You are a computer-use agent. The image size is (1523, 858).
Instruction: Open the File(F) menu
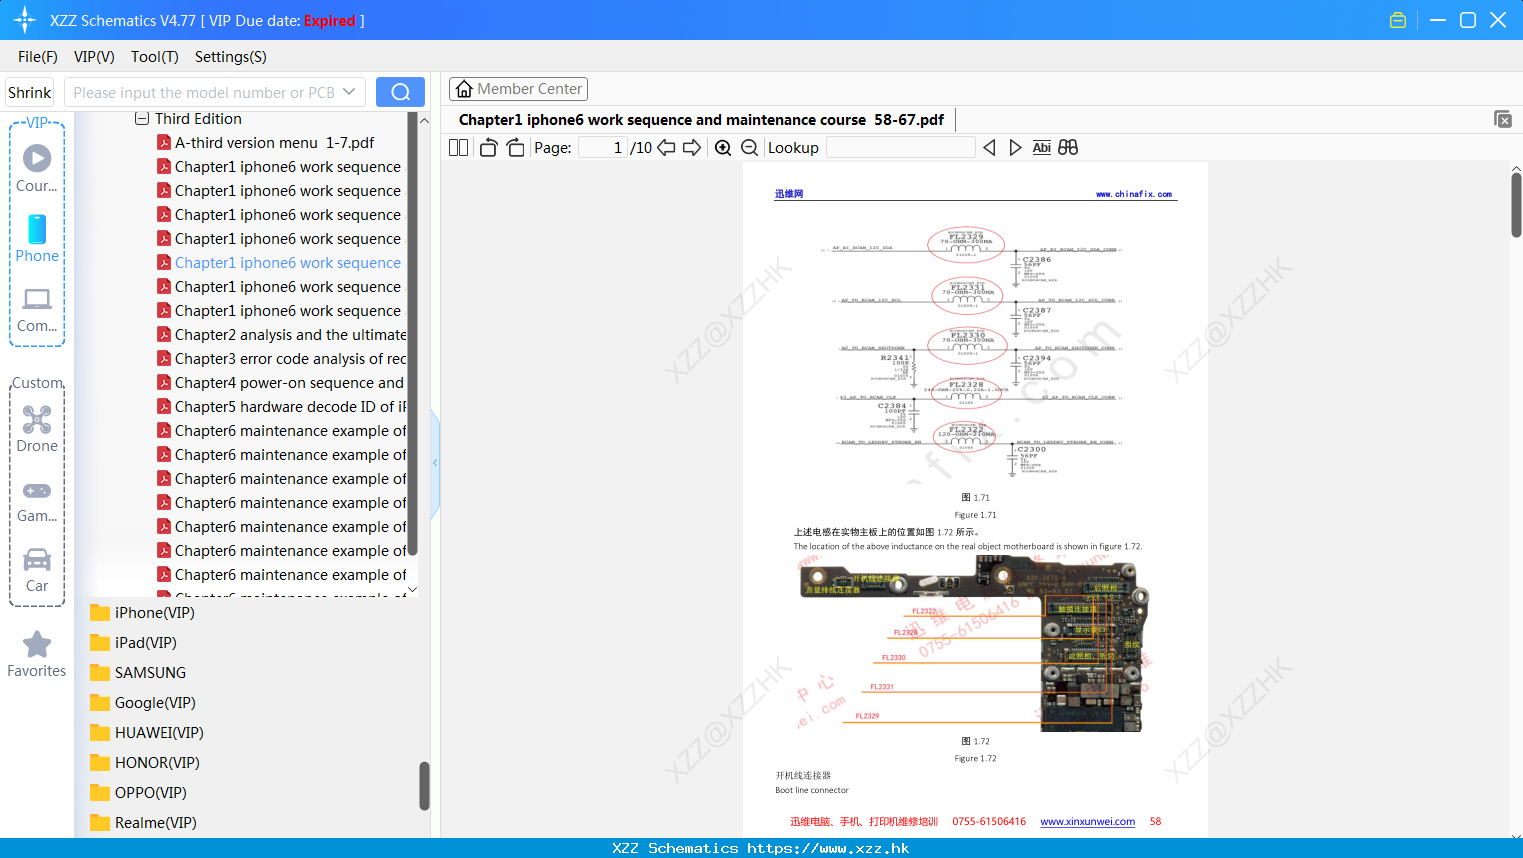[38, 57]
